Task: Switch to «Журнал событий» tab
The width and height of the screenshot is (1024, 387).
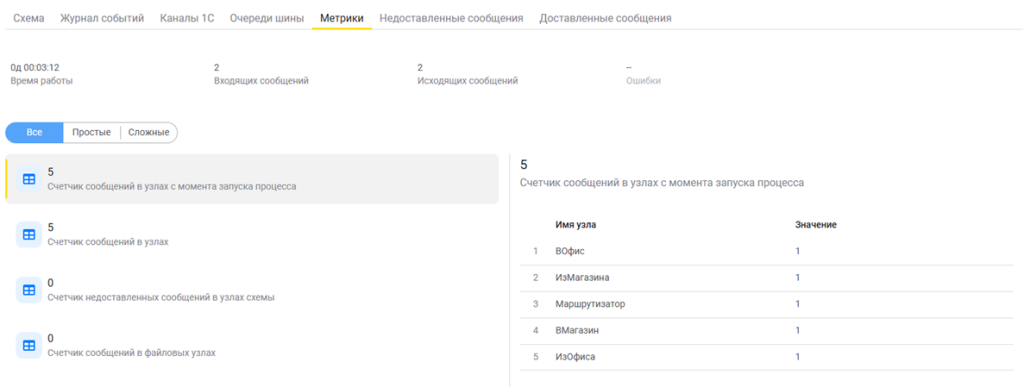Action: point(102,18)
